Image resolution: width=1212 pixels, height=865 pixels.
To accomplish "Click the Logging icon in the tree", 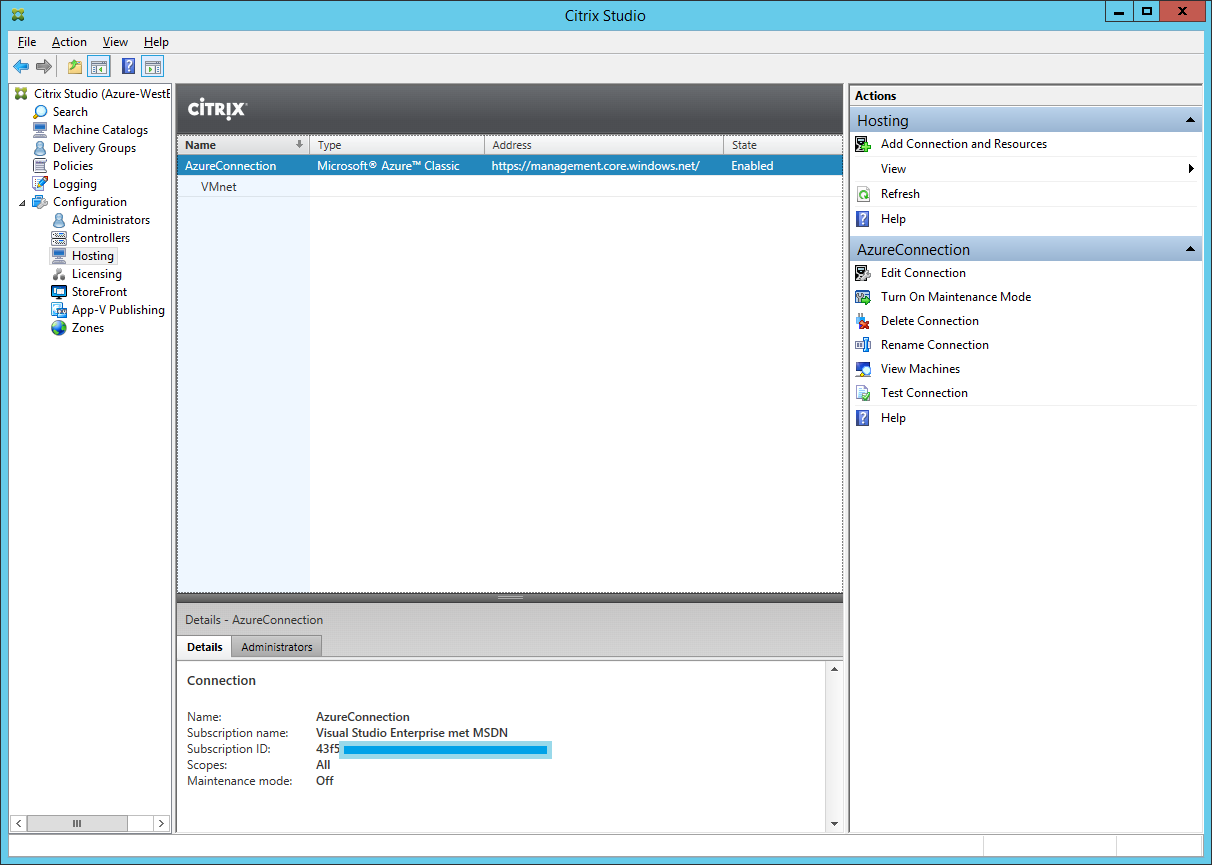I will 40,184.
